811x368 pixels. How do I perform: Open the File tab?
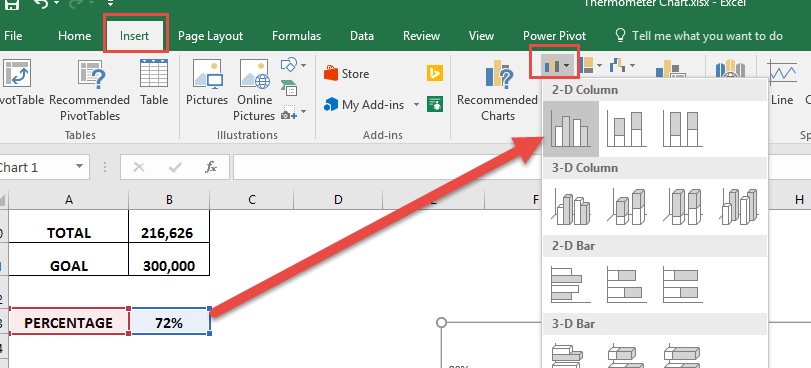13,36
